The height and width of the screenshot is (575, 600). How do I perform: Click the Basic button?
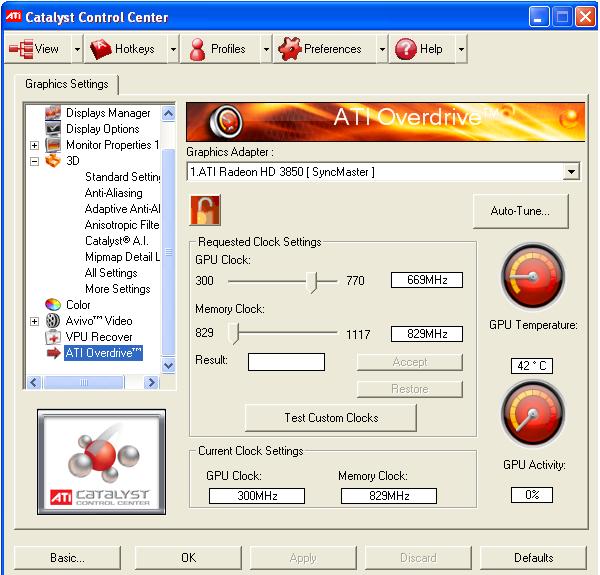(x=67, y=558)
